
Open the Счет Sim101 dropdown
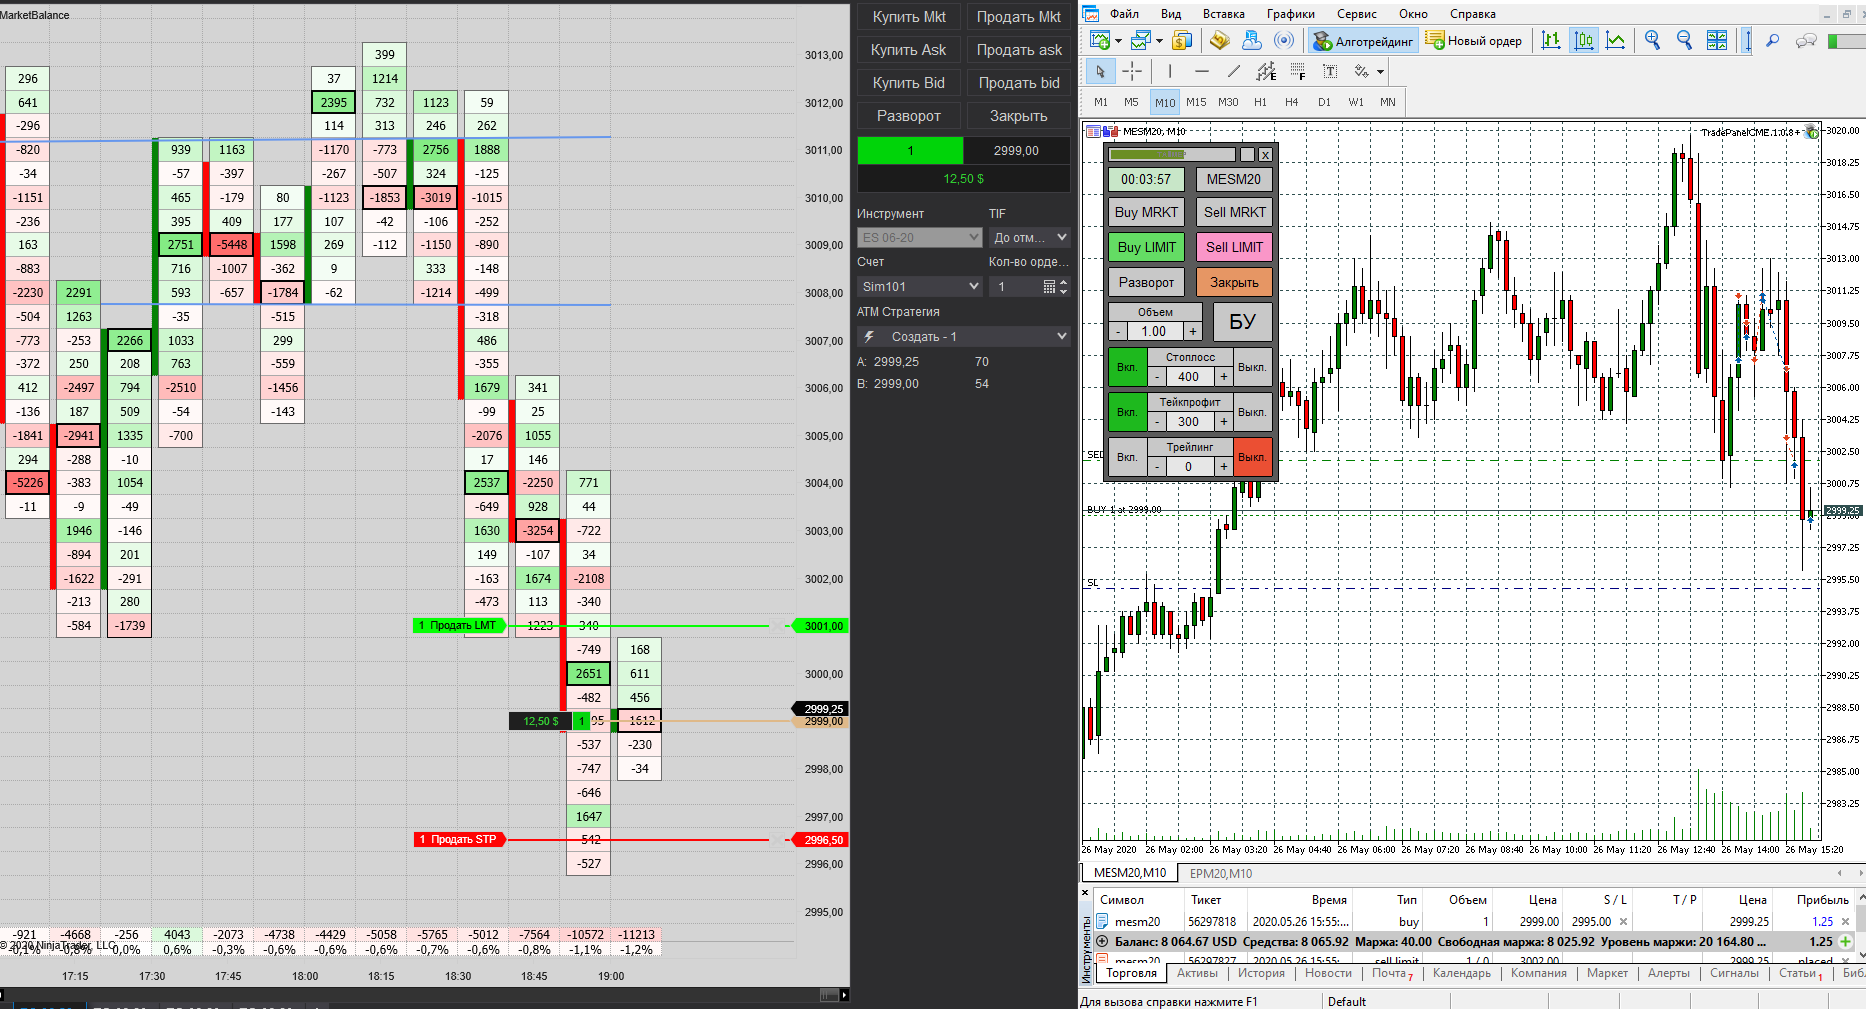tap(920, 287)
